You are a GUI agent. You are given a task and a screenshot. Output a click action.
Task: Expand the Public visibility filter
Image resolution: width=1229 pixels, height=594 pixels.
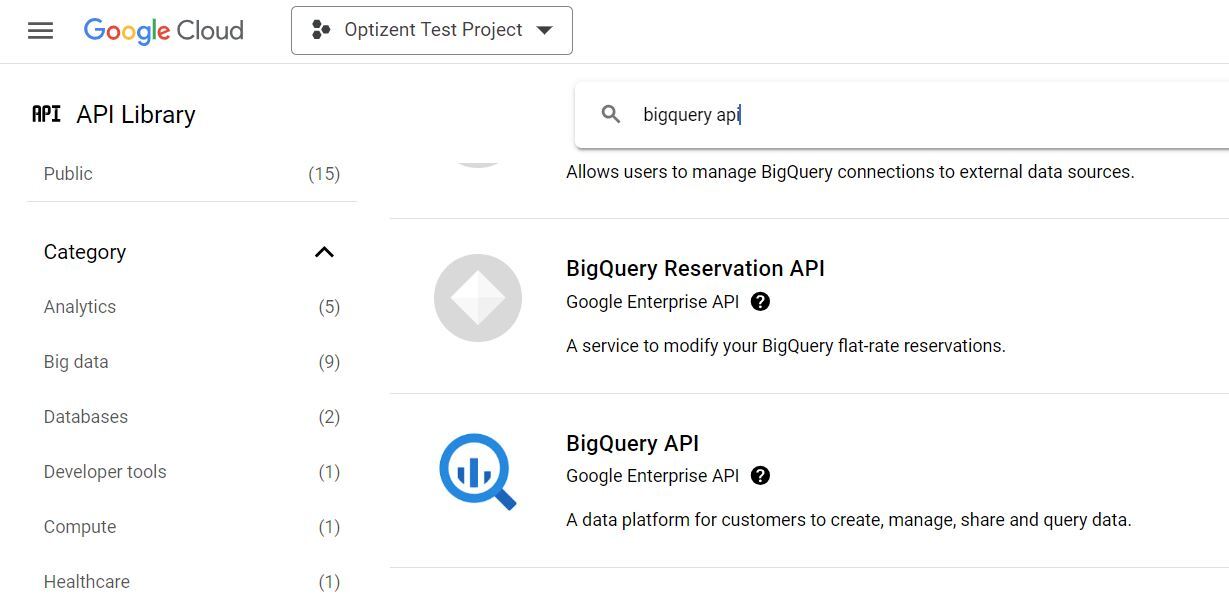click(x=67, y=173)
